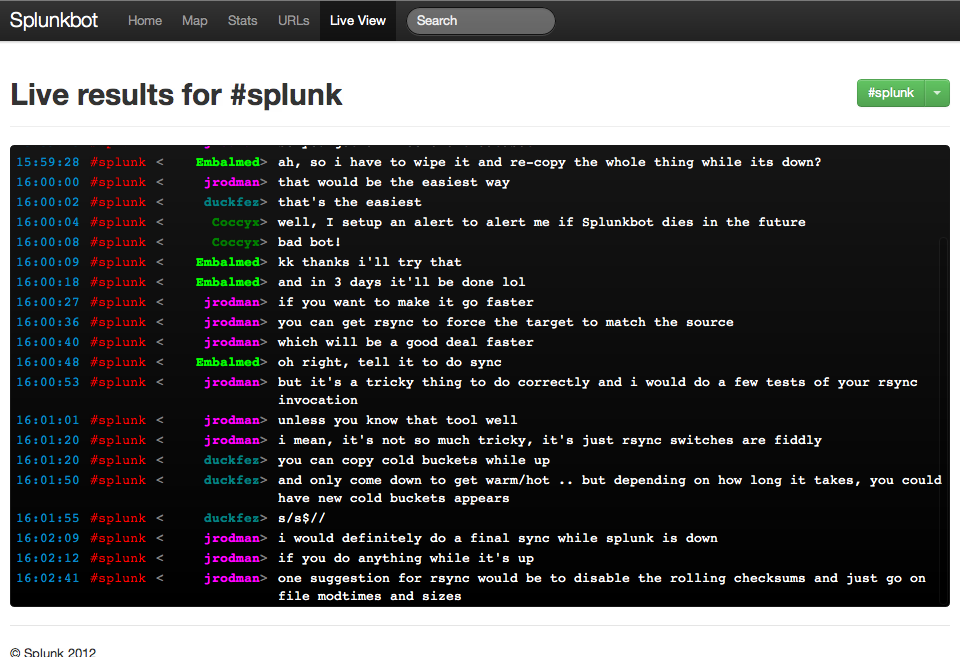Click "kk thanks i'll try that" message

(x=370, y=262)
